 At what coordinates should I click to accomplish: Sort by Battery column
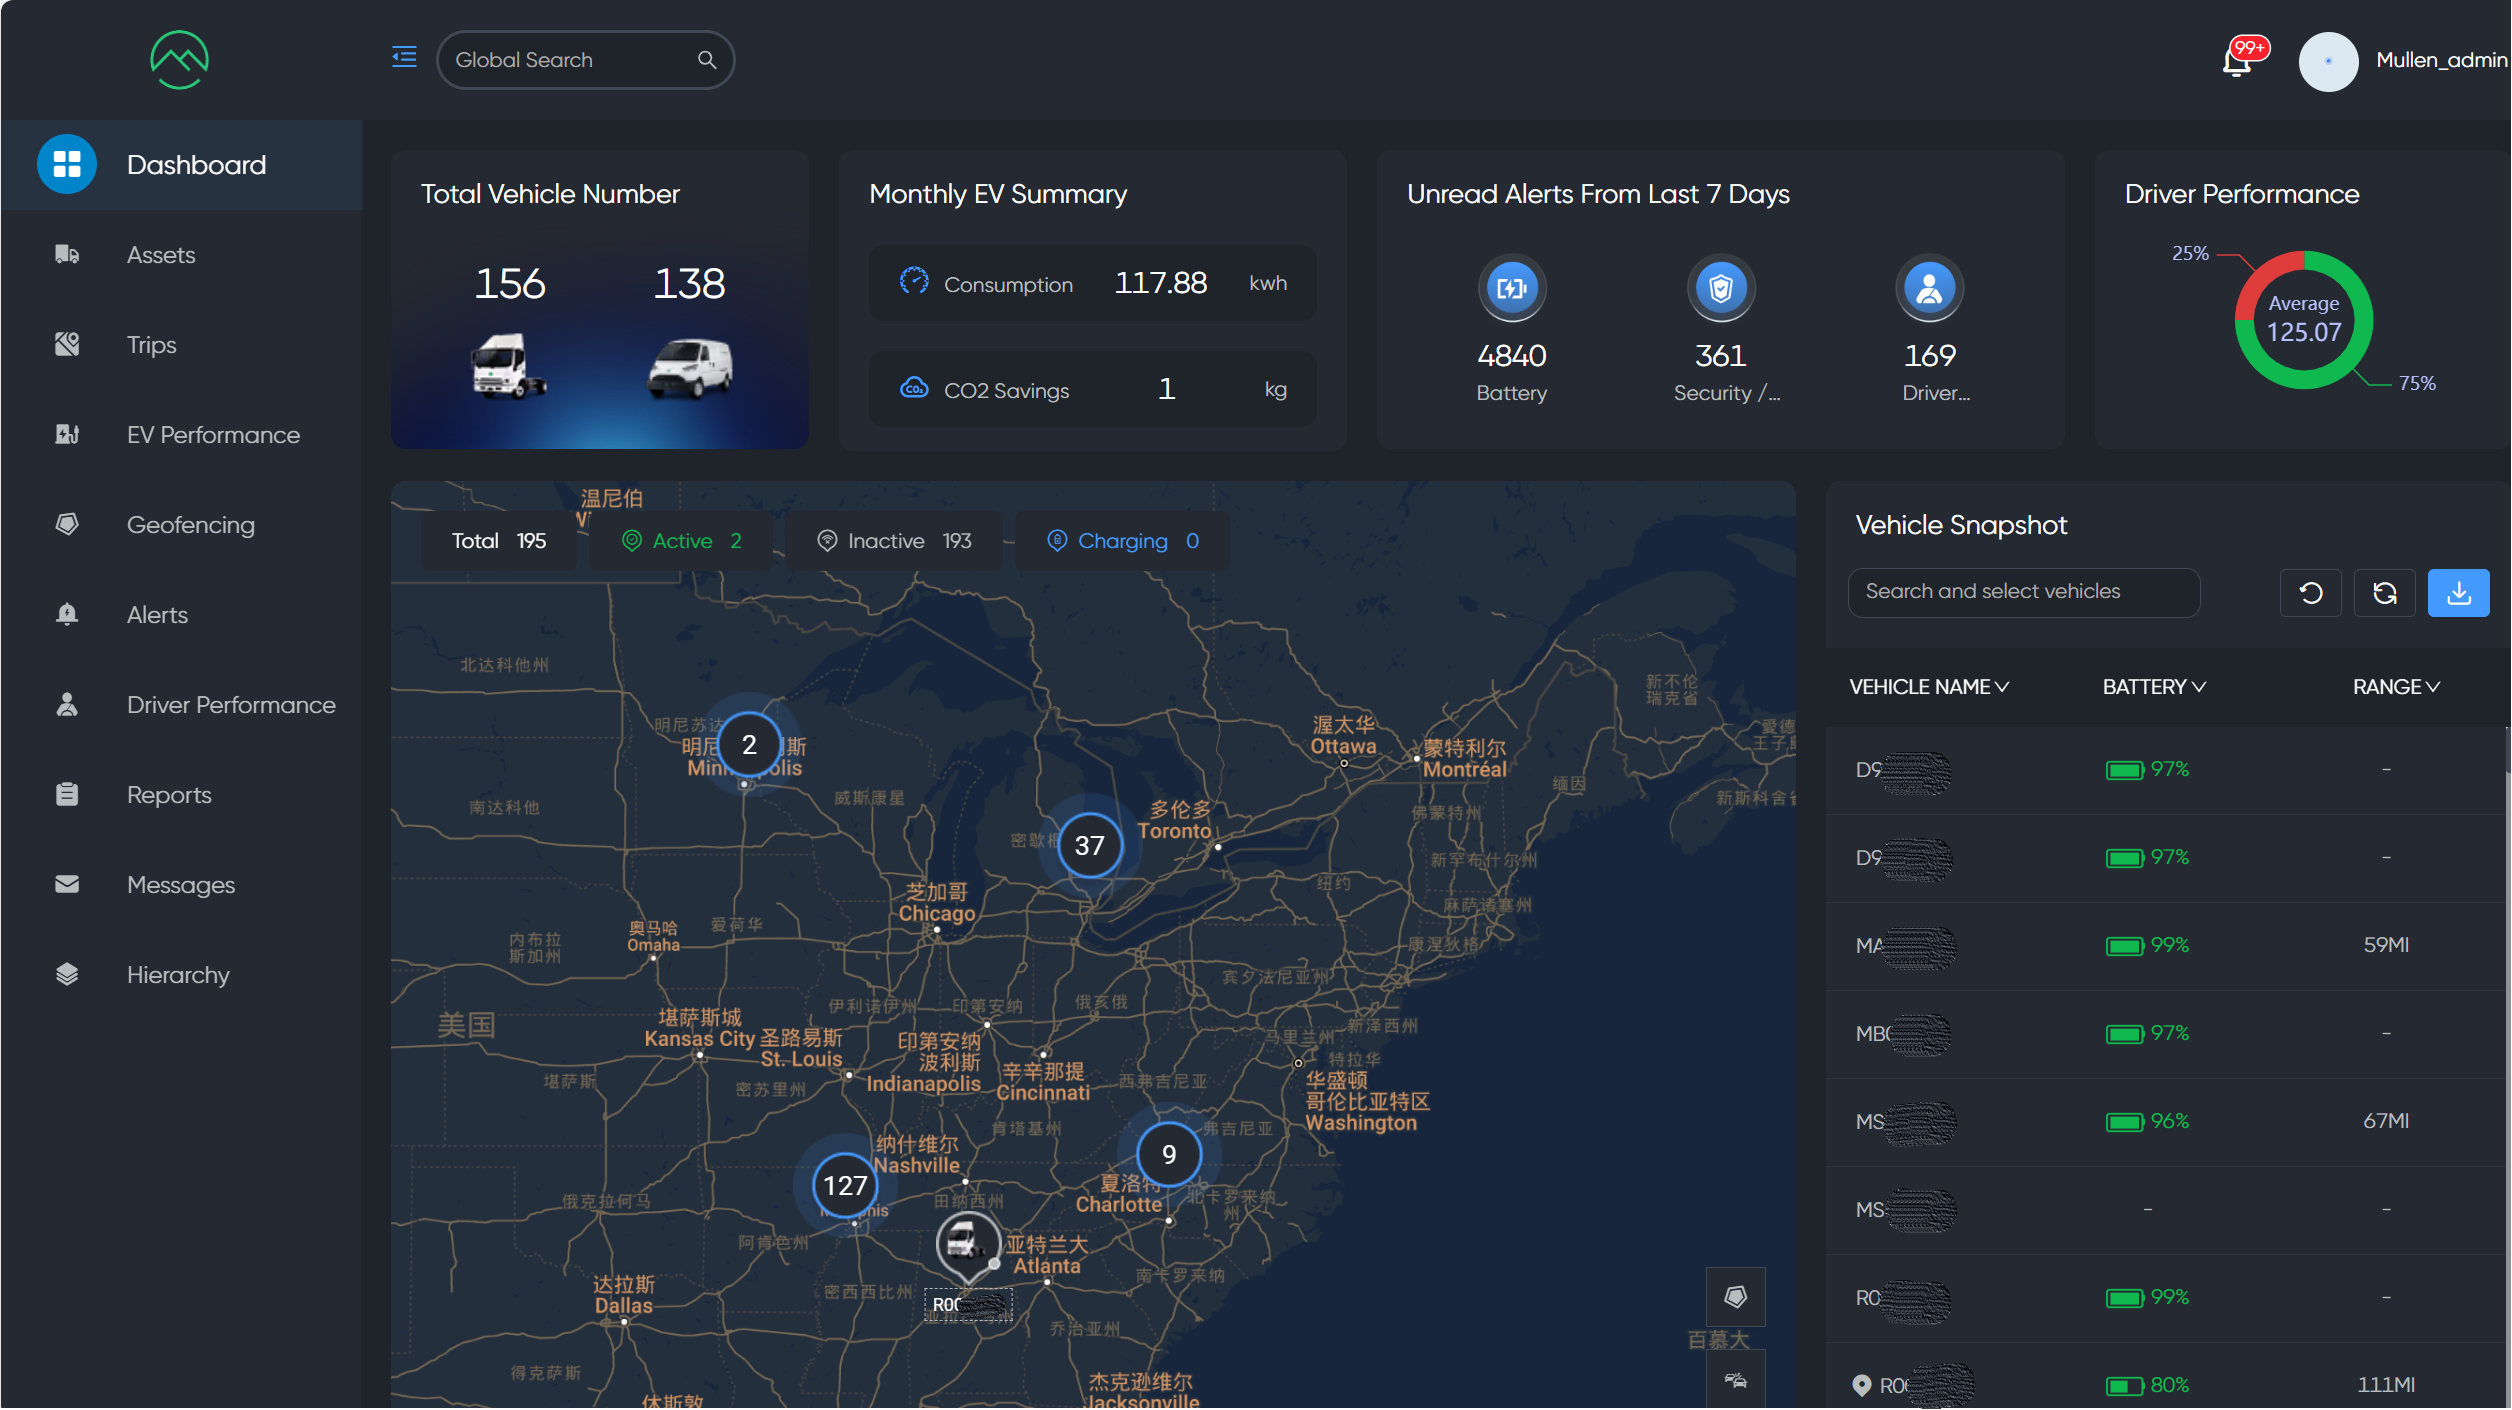click(x=2153, y=687)
